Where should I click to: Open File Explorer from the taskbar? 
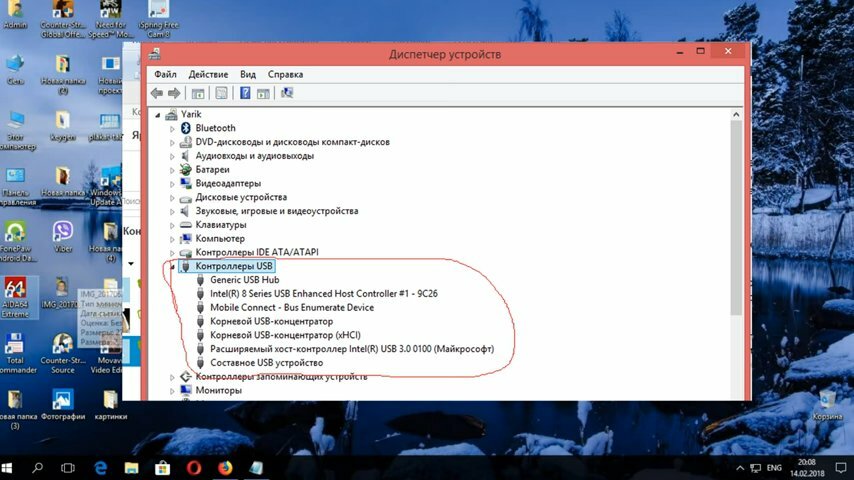[131, 468]
